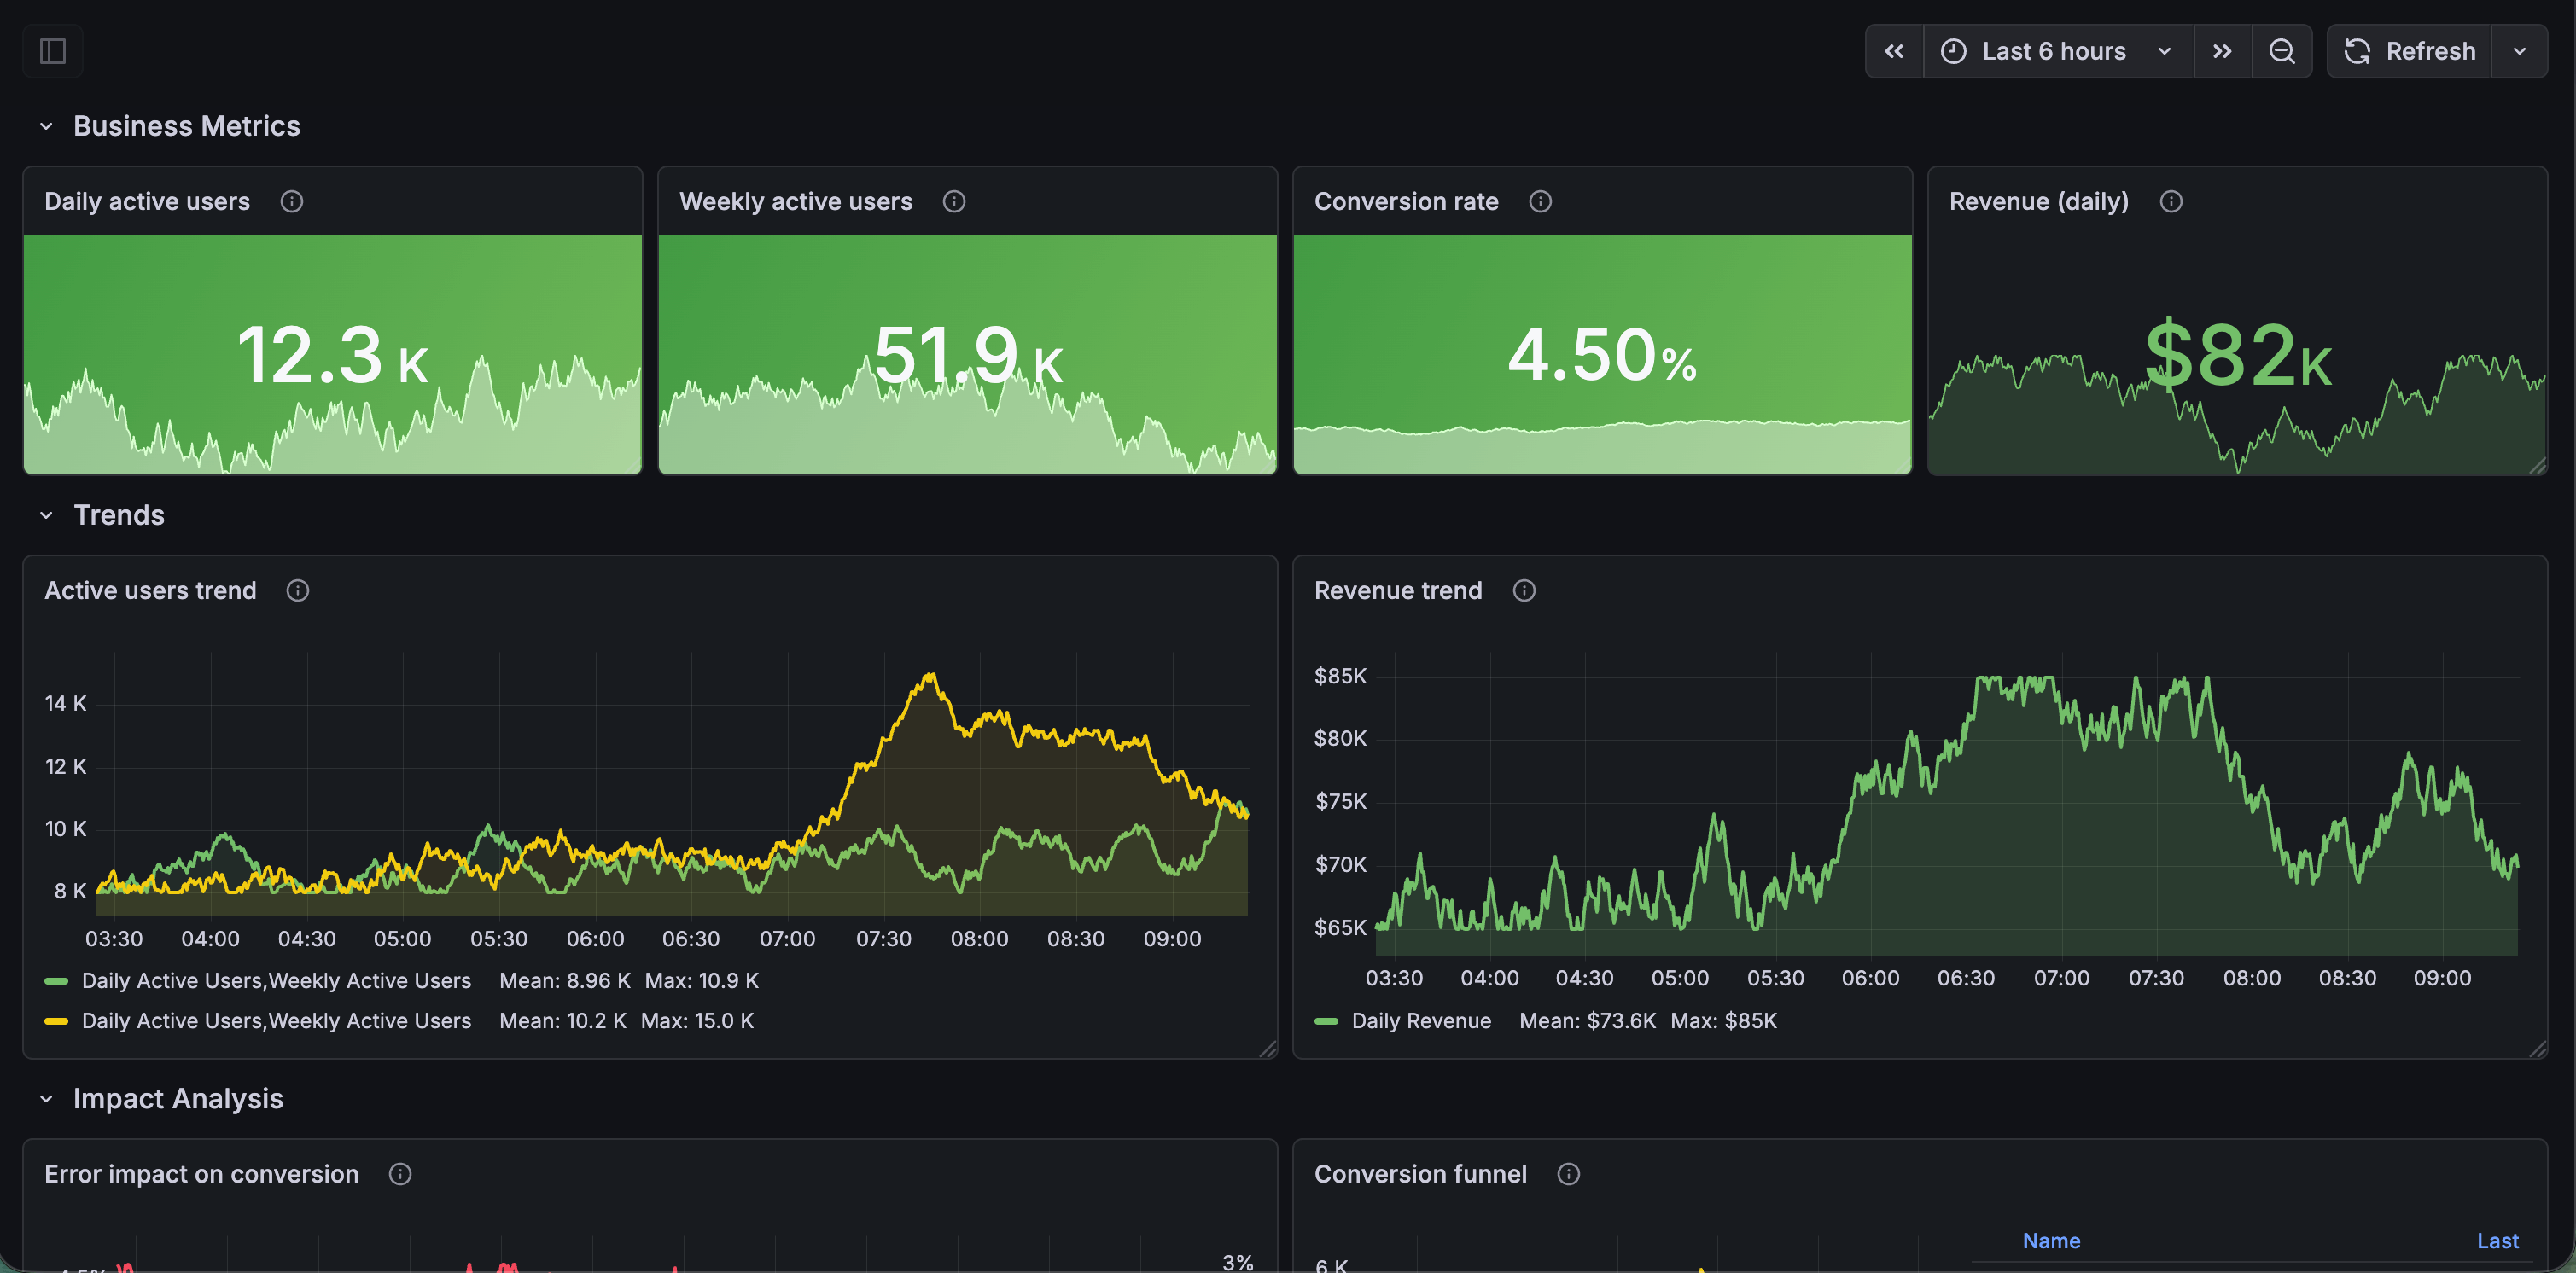2576x1273 pixels.
Task: Show info for Conversion rate panel
Action: 1540,201
